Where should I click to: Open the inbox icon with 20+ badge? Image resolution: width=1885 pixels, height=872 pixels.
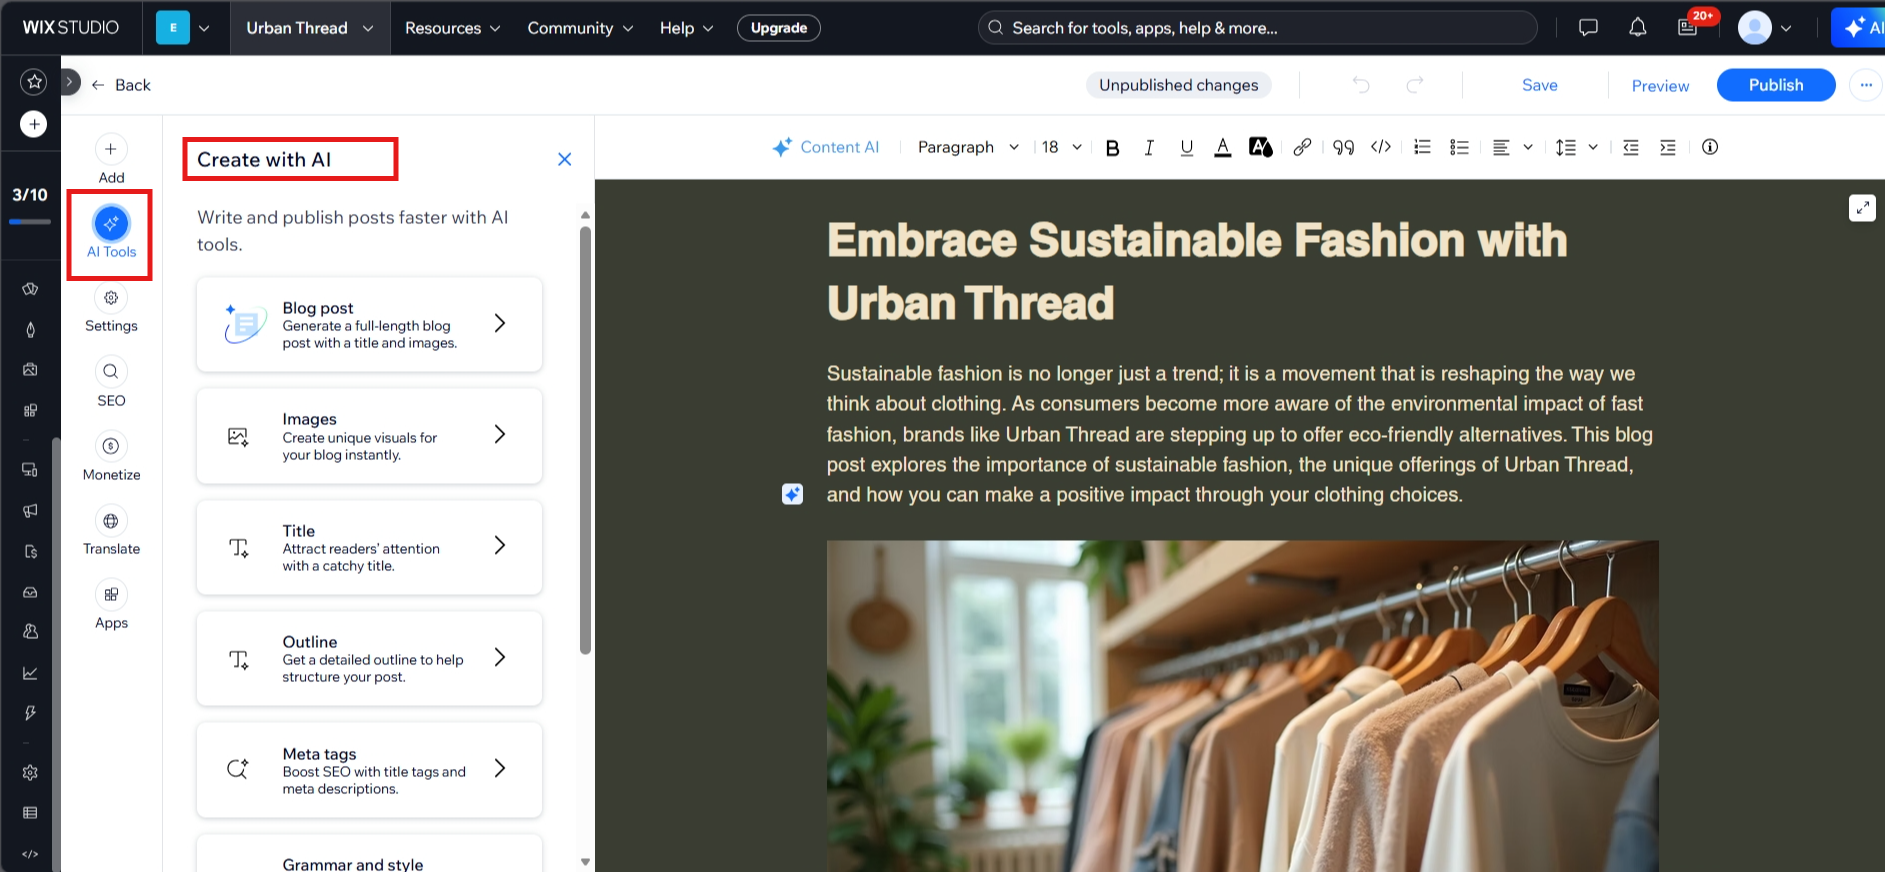click(1688, 27)
